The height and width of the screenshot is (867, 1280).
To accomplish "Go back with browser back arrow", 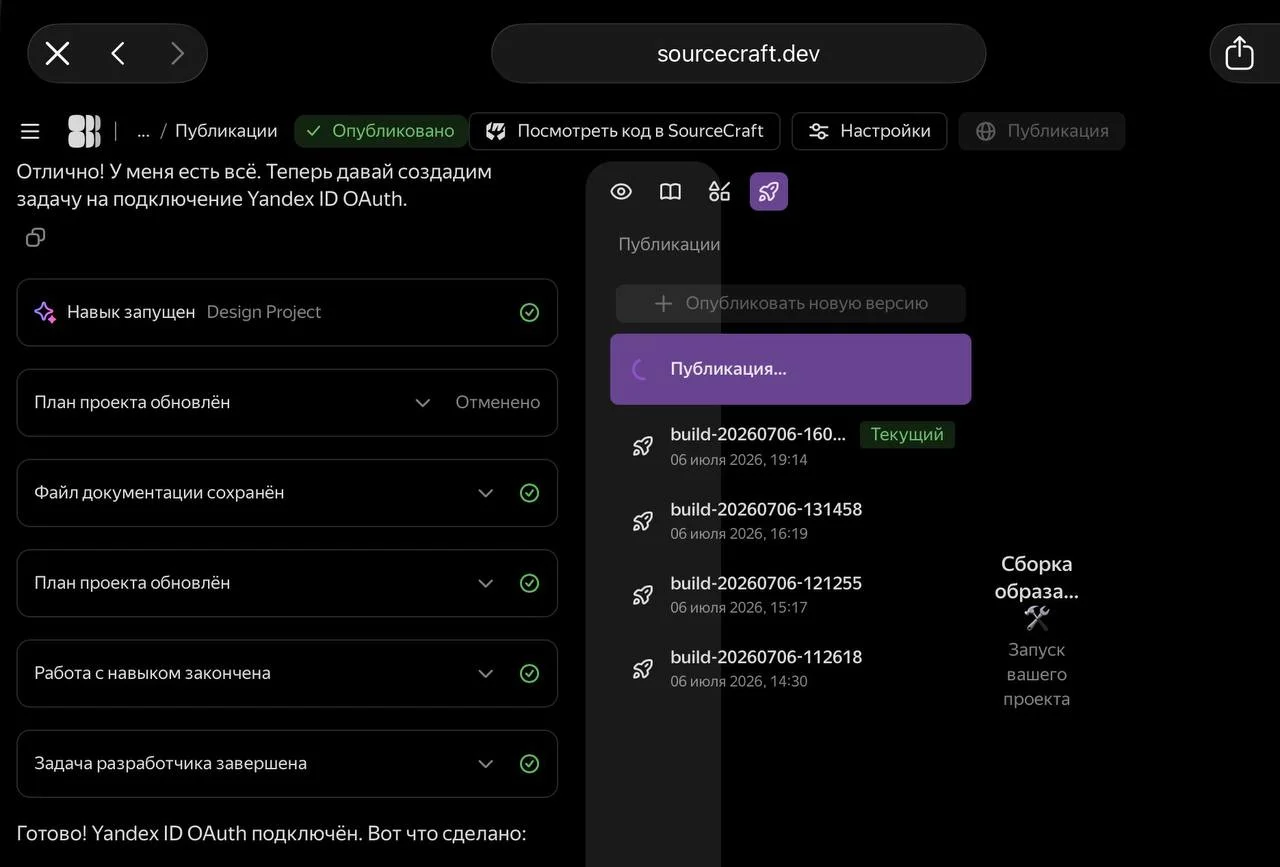I will [118, 53].
